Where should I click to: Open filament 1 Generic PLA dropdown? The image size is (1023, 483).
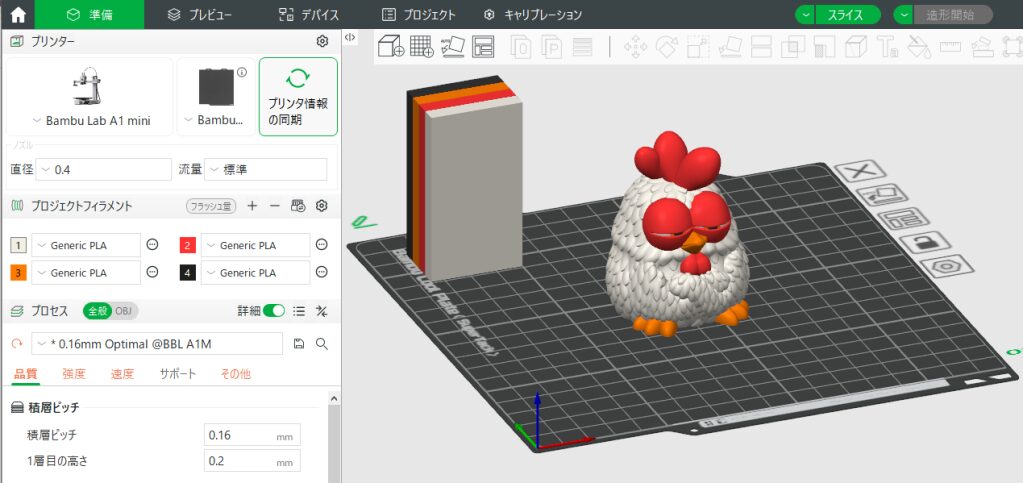coord(86,245)
